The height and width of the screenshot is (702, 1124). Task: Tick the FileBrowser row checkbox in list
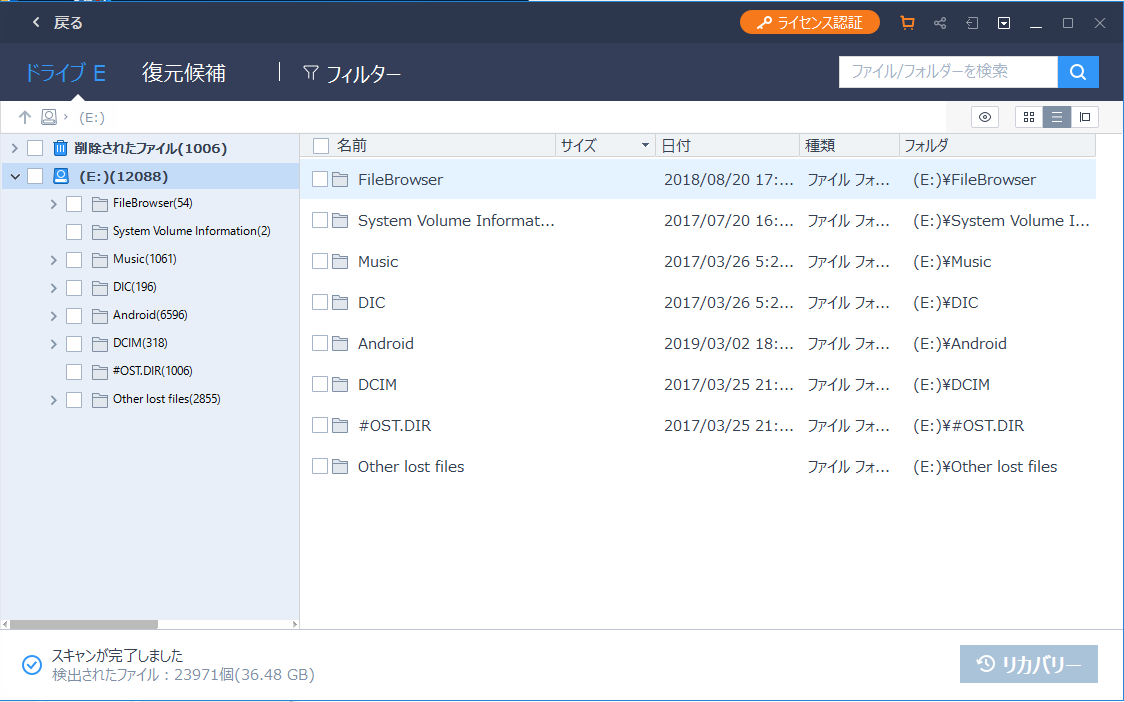320,179
